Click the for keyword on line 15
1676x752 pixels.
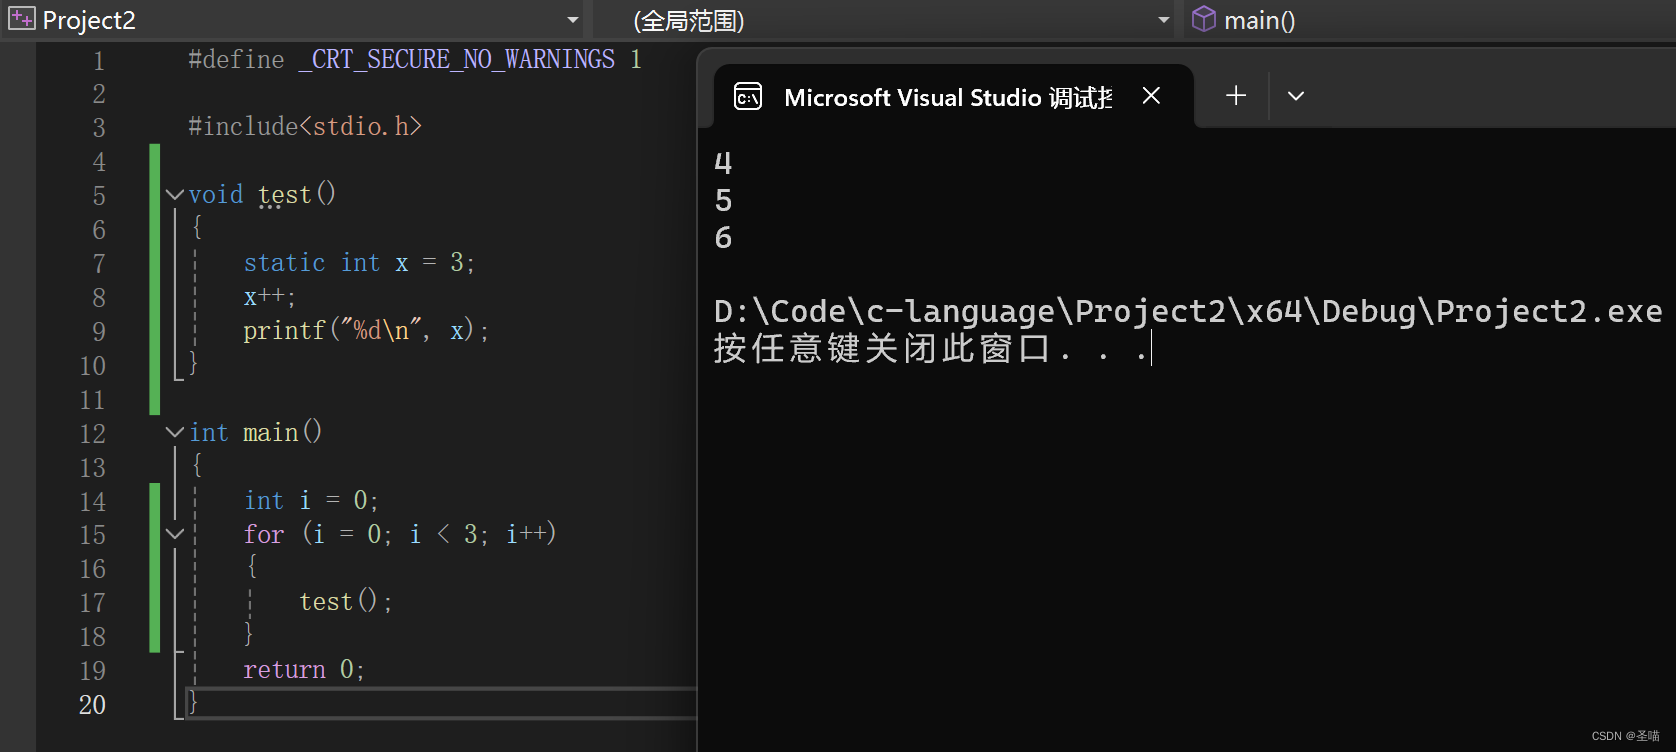(264, 535)
